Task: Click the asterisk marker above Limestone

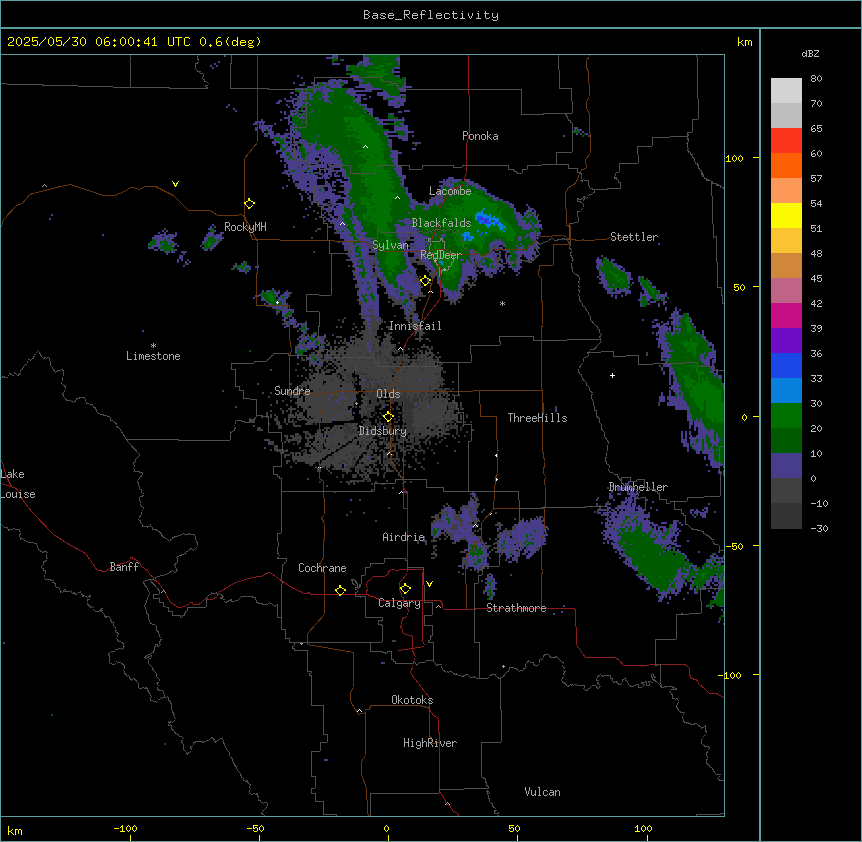Action: (x=153, y=346)
